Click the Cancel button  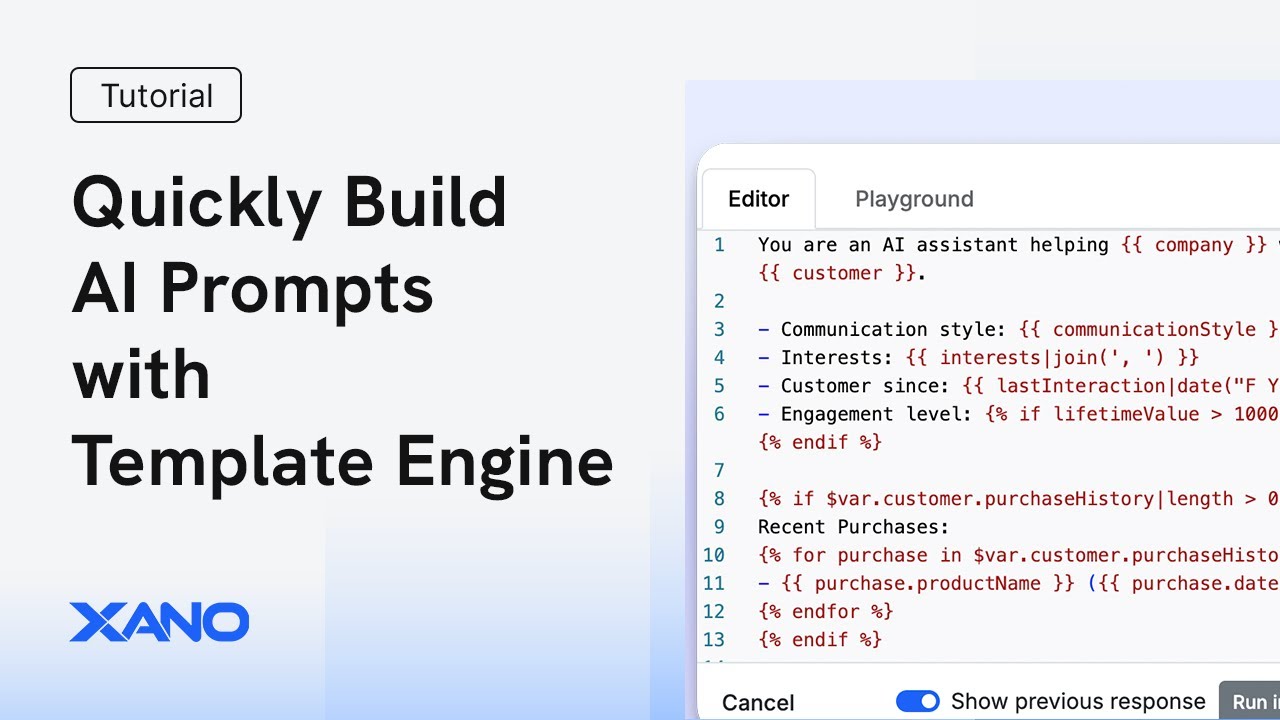757,701
